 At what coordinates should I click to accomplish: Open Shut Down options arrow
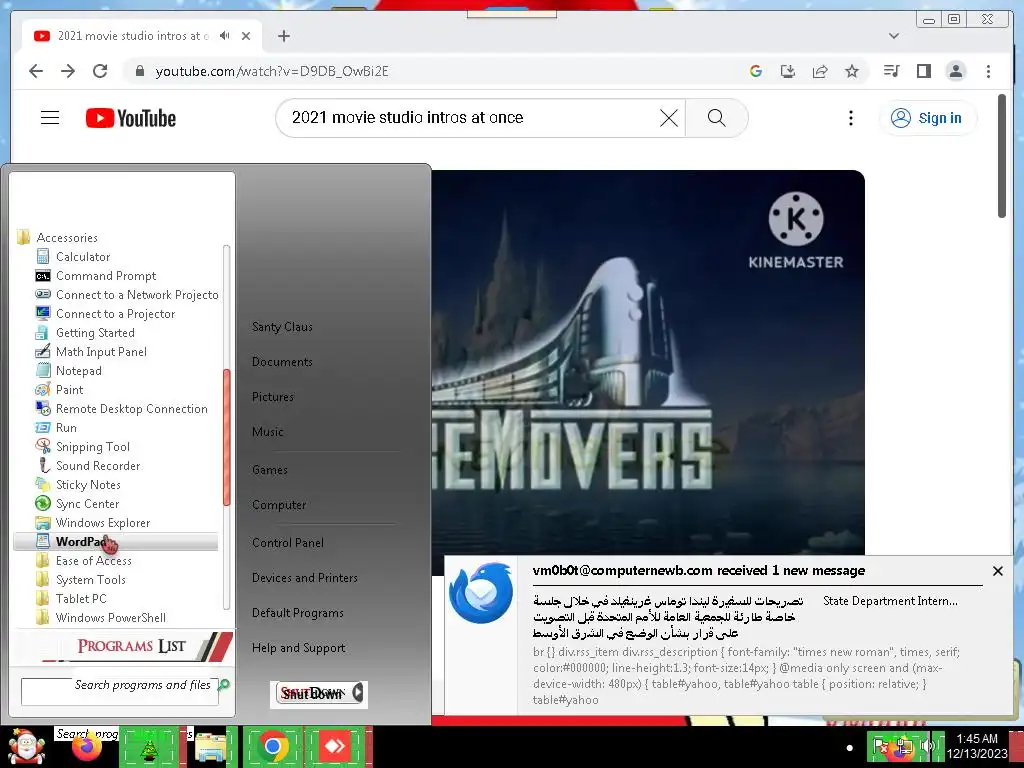[358, 693]
